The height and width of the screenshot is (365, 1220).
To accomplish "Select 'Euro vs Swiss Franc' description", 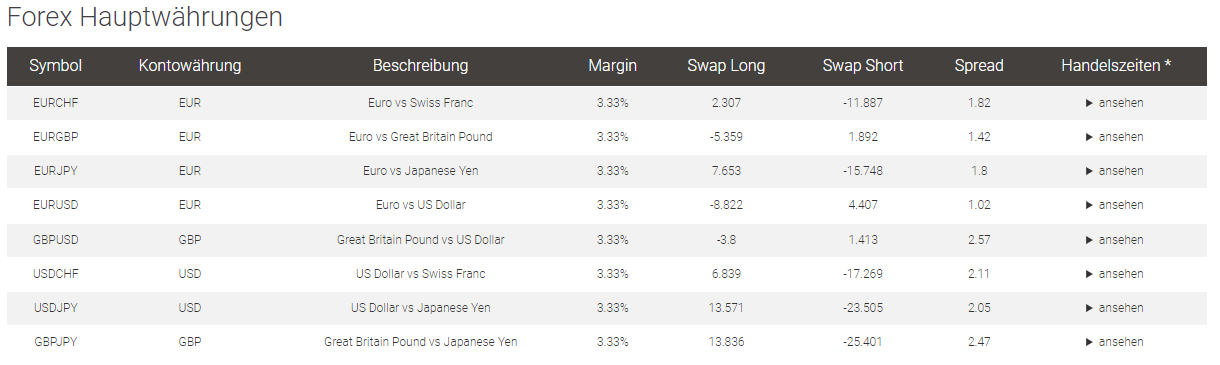I will coord(420,103).
